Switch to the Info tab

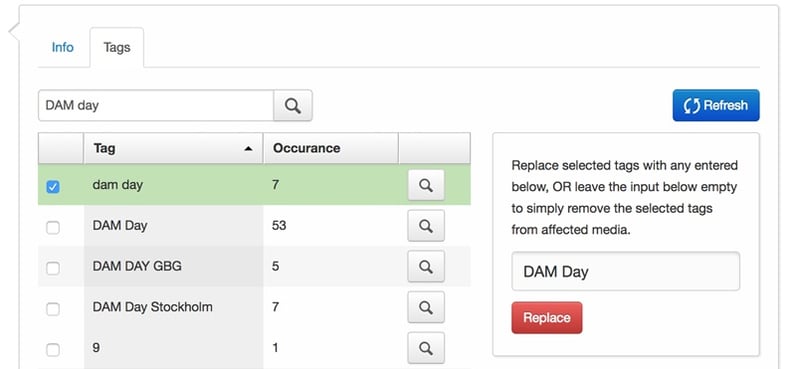point(62,47)
